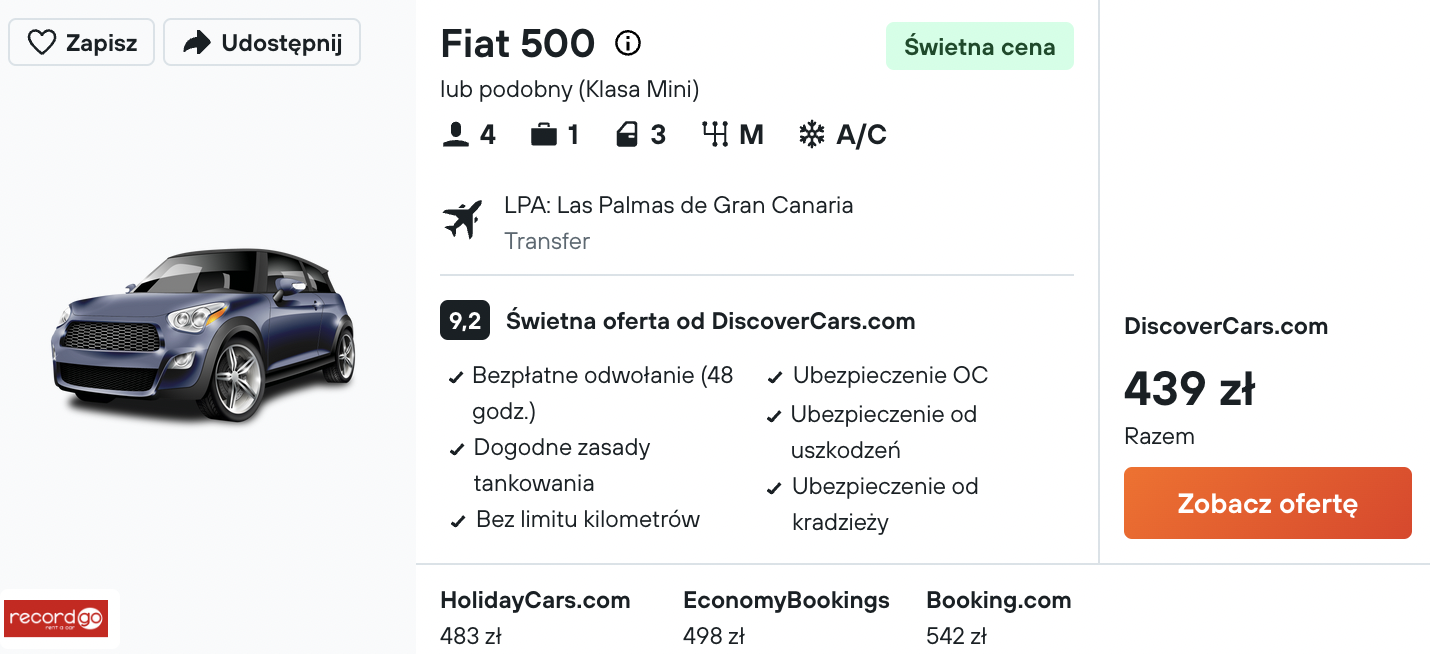Open the info icon next to Fiat 500
1430x654 pixels.
coord(627,43)
